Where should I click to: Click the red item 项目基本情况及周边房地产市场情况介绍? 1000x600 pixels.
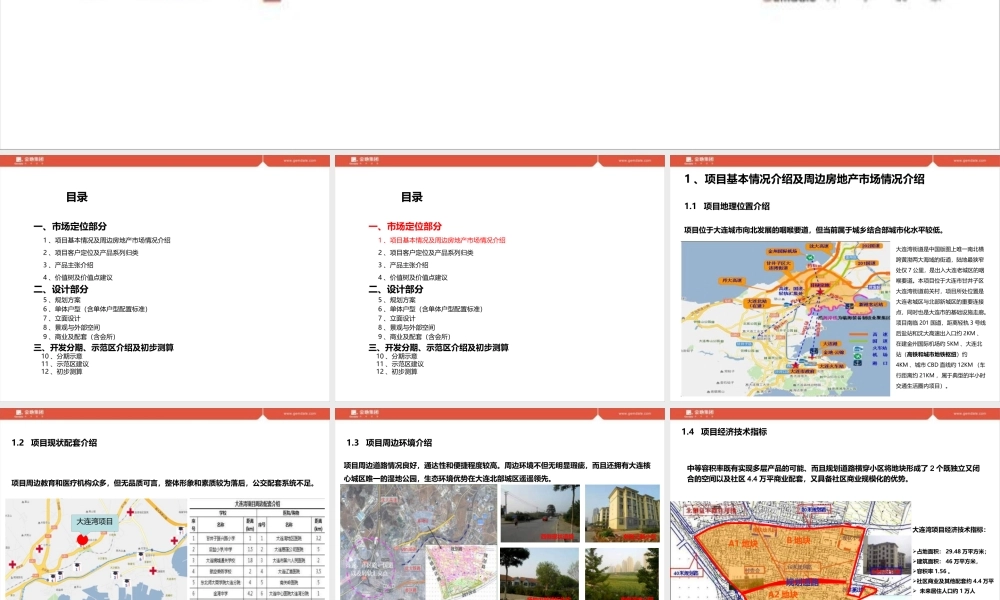click(441, 240)
